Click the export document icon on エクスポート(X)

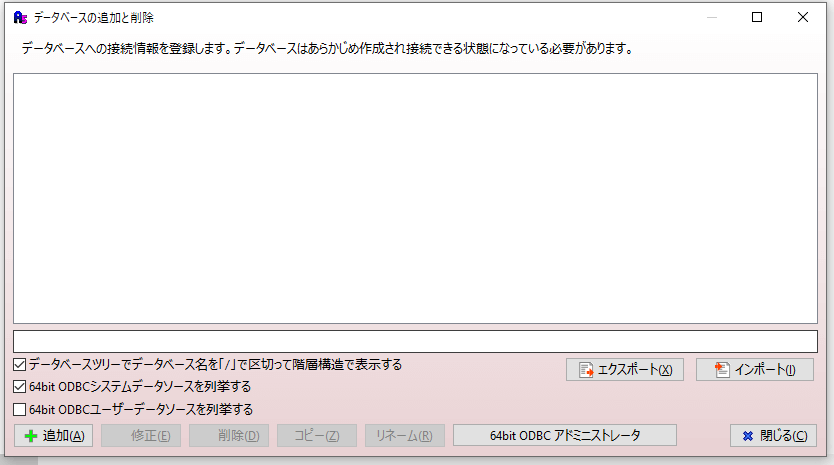[x=586, y=370]
